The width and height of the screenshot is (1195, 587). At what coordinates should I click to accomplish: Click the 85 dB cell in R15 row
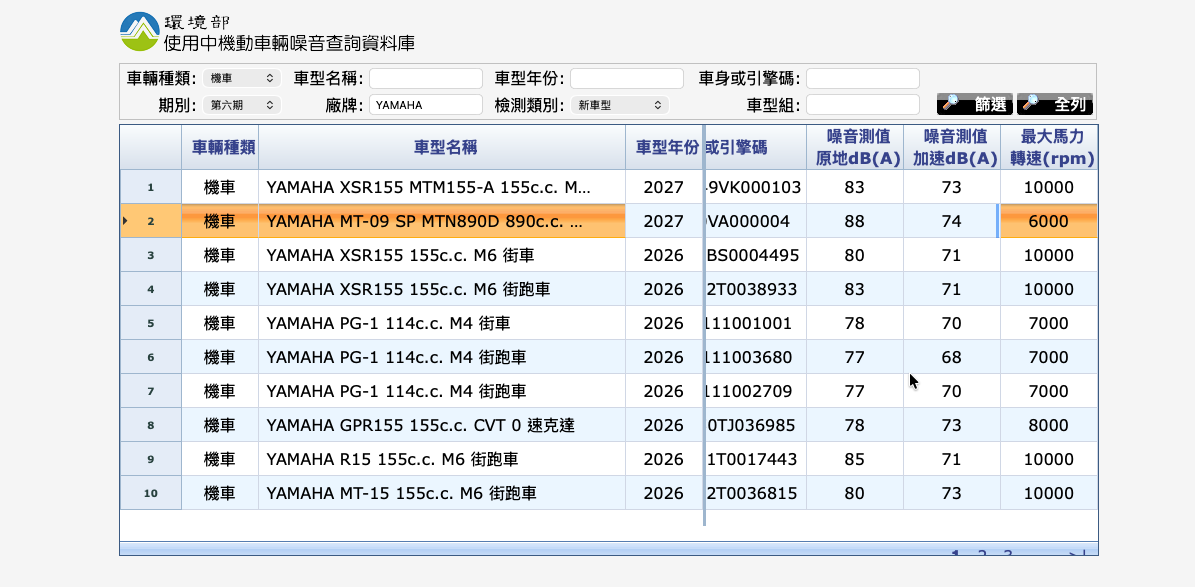click(x=855, y=459)
